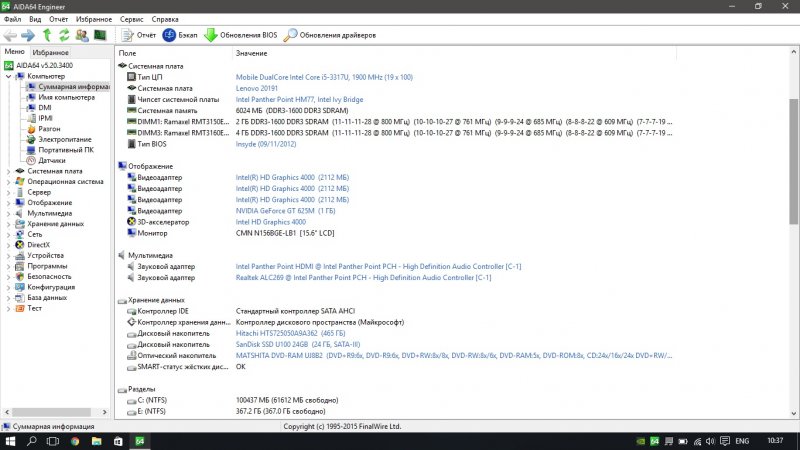The height and width of the screenshot is (450, 800).
Task: Open the Сервис menu
Action: point(131,18)
